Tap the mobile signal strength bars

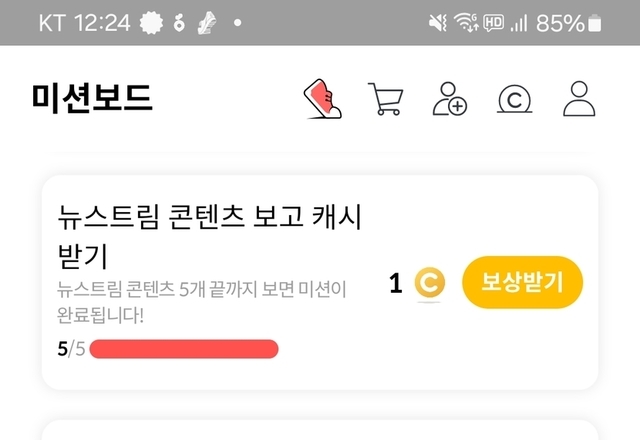pyautogui.click(x=518, y=23)
